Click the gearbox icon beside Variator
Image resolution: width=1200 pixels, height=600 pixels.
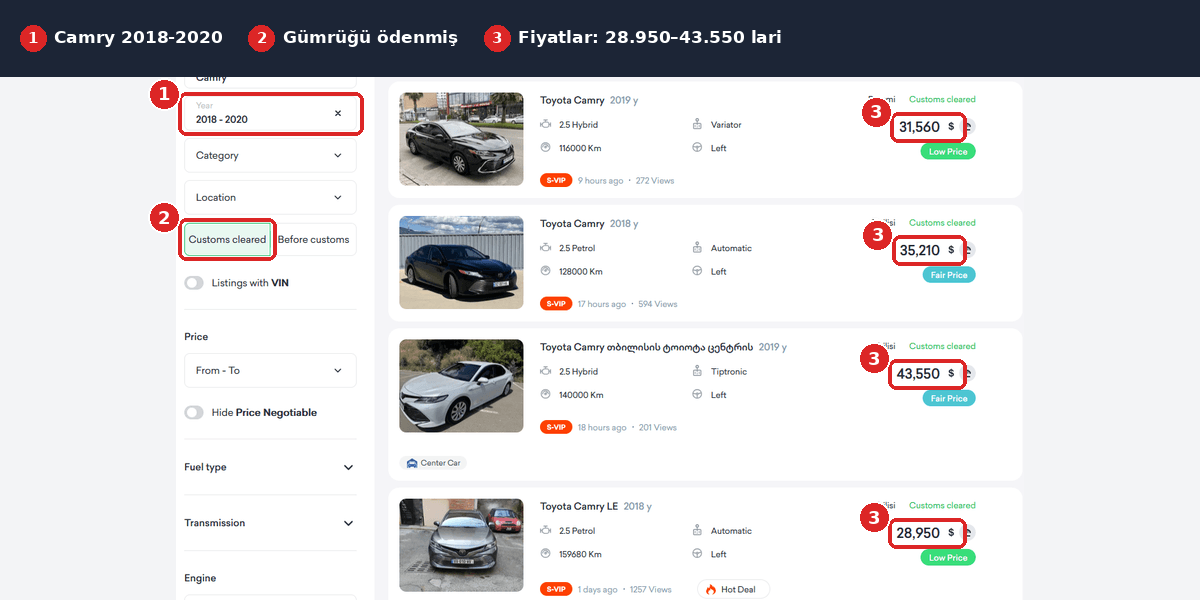(x=697, y=125)
